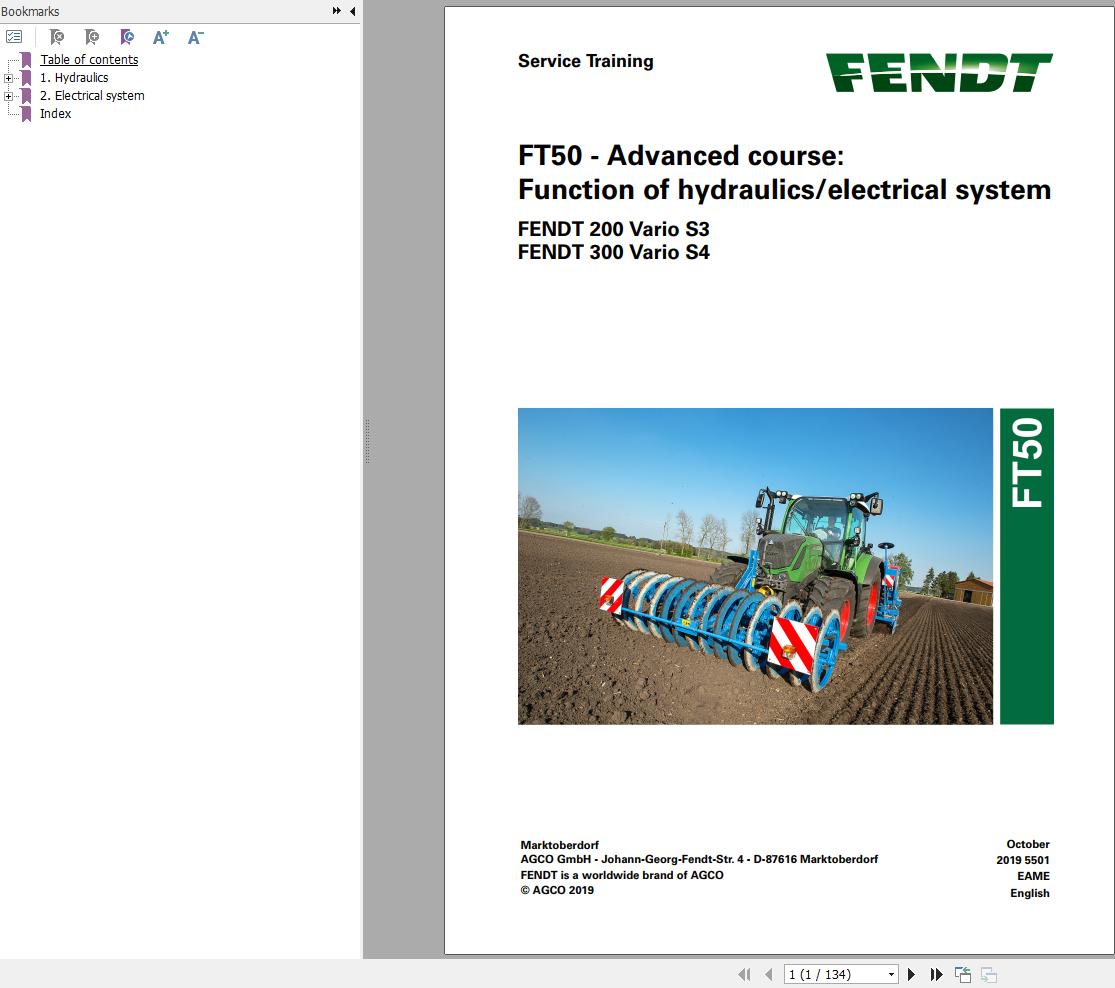
Task: Click the '2019 5501' document number
Action: (1023, 860)
